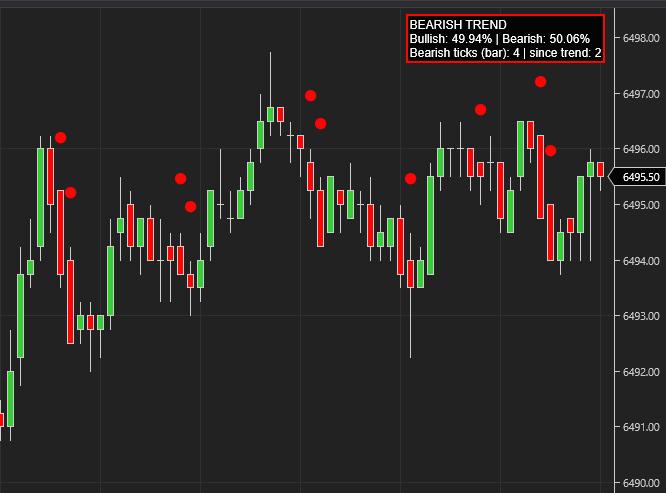Click the 6497.00 price axis label
The image size is (666, 493).
(x=641, y=94)
